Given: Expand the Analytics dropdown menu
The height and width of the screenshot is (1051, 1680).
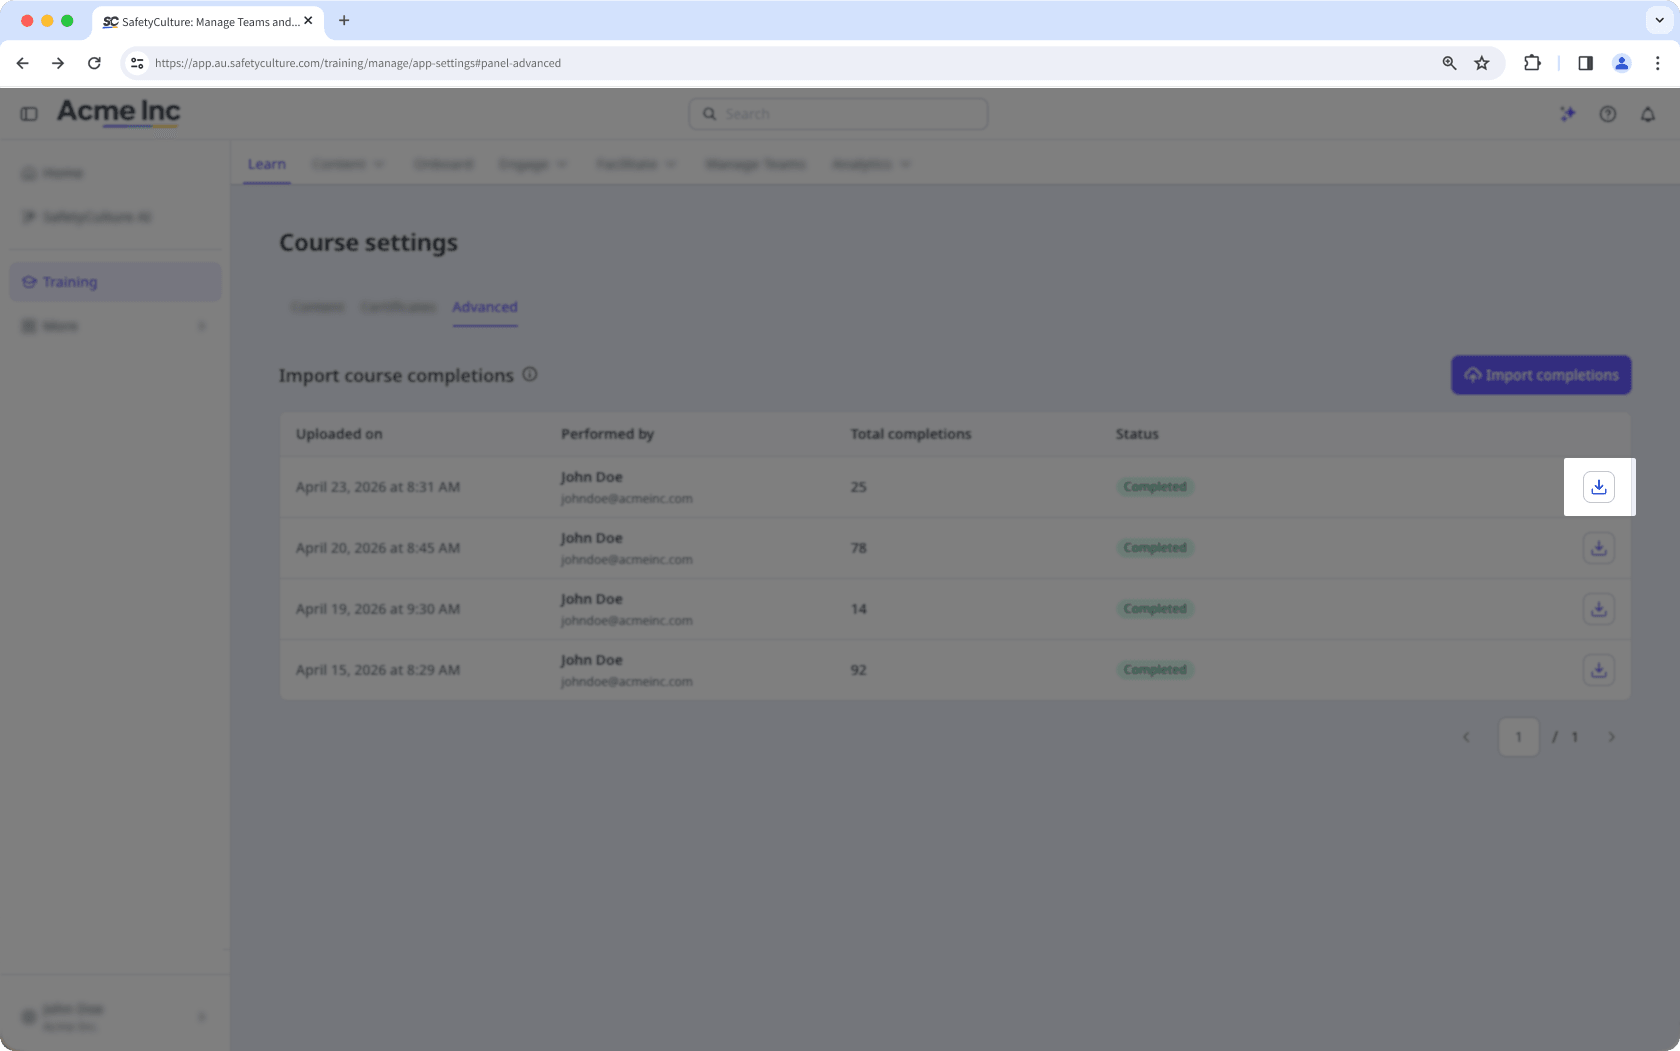Looking at the screenshot, I should 871,164.
